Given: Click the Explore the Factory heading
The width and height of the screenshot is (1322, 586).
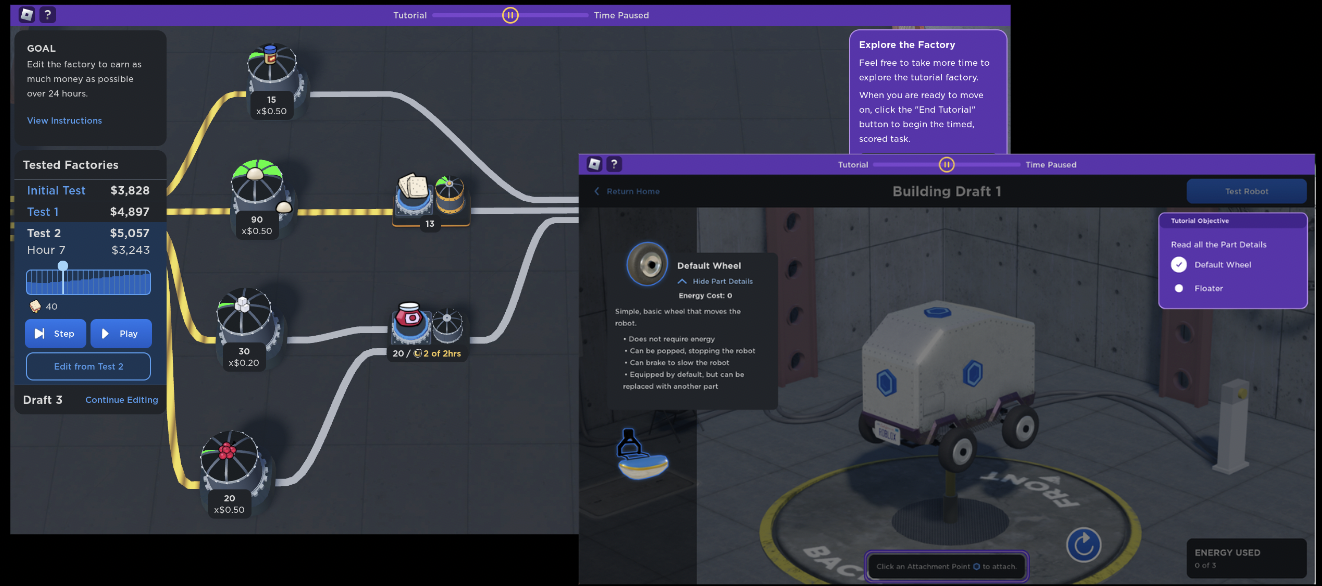Looking at the screenshot, I should pos(907,45).
